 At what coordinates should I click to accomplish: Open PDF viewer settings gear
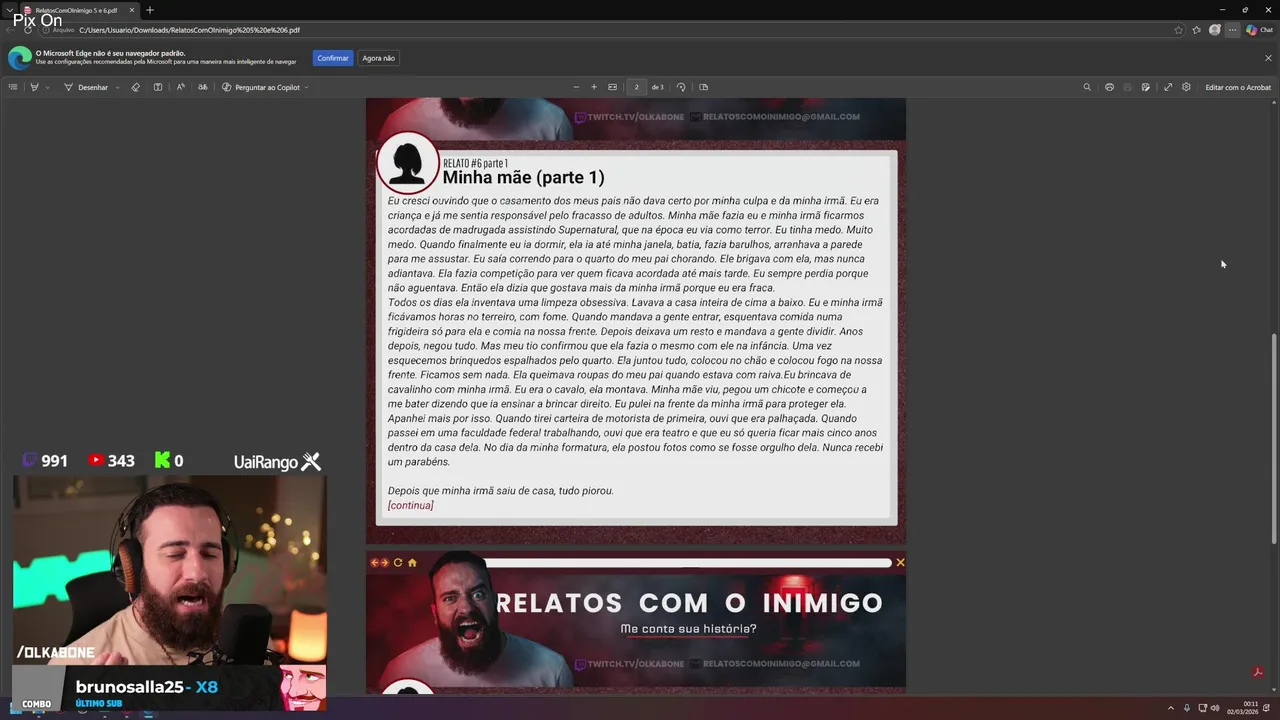coord(1186,87)
